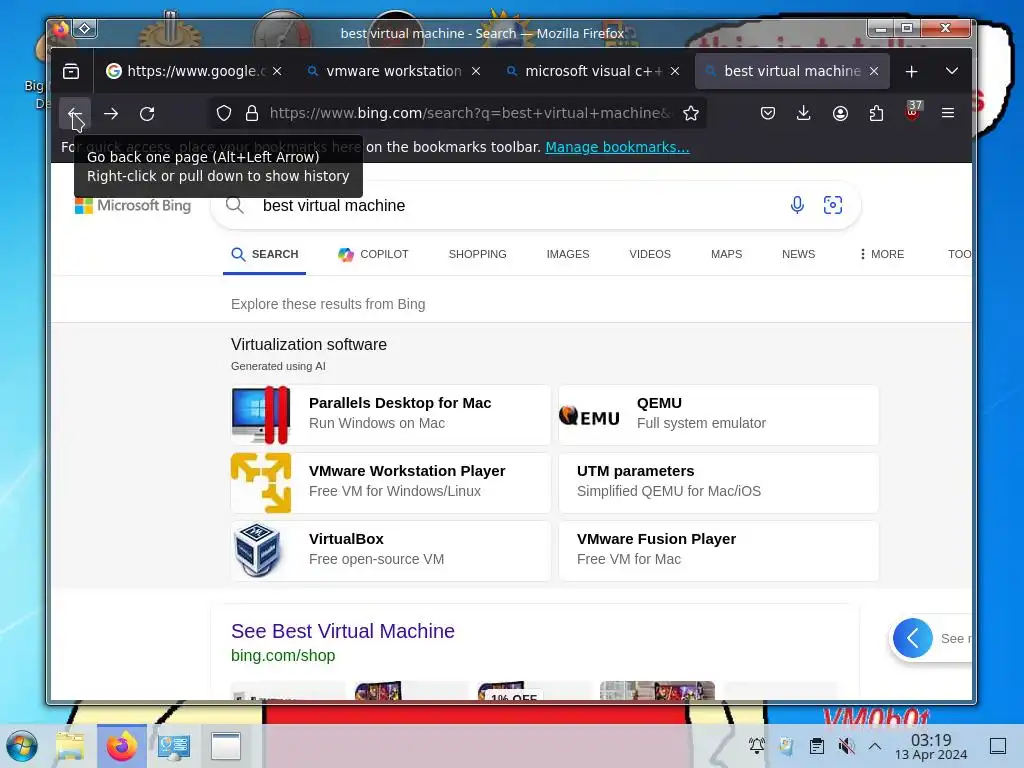Bookmark this page with the star
This screenshot has height=768, width=1024.
point(691,114)
